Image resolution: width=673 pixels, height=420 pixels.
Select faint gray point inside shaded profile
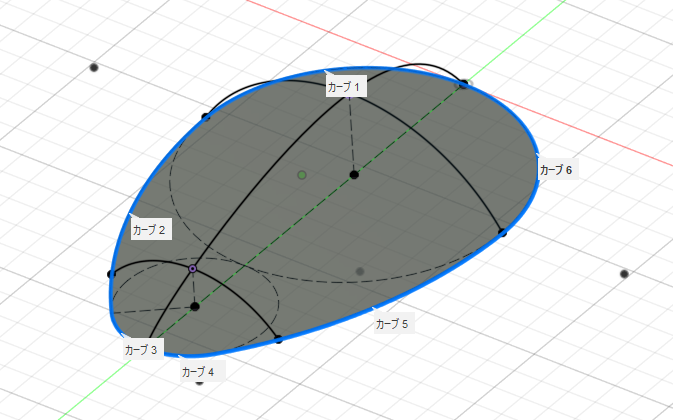coord(360,271)
